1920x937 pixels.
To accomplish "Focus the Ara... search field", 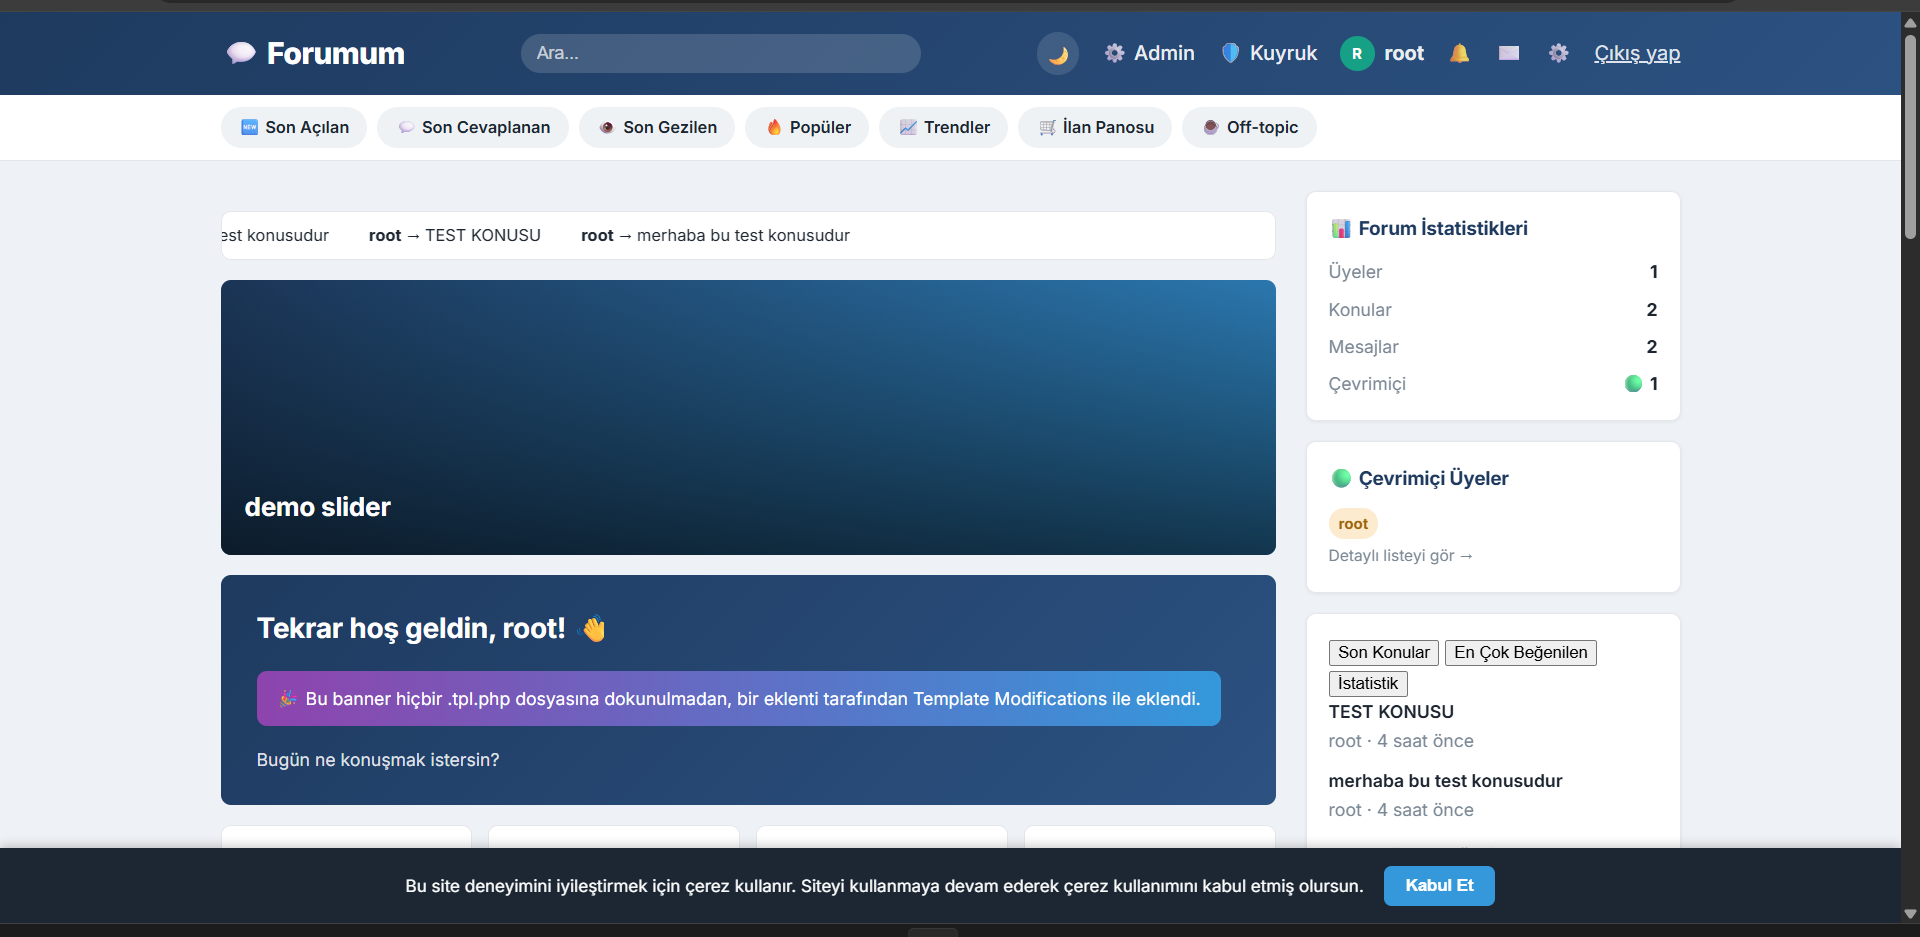I will 720,53.
